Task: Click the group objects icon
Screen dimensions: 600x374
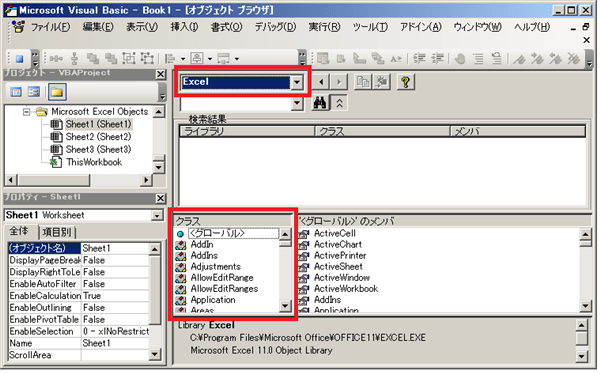Action: click(x=129, y=59)
